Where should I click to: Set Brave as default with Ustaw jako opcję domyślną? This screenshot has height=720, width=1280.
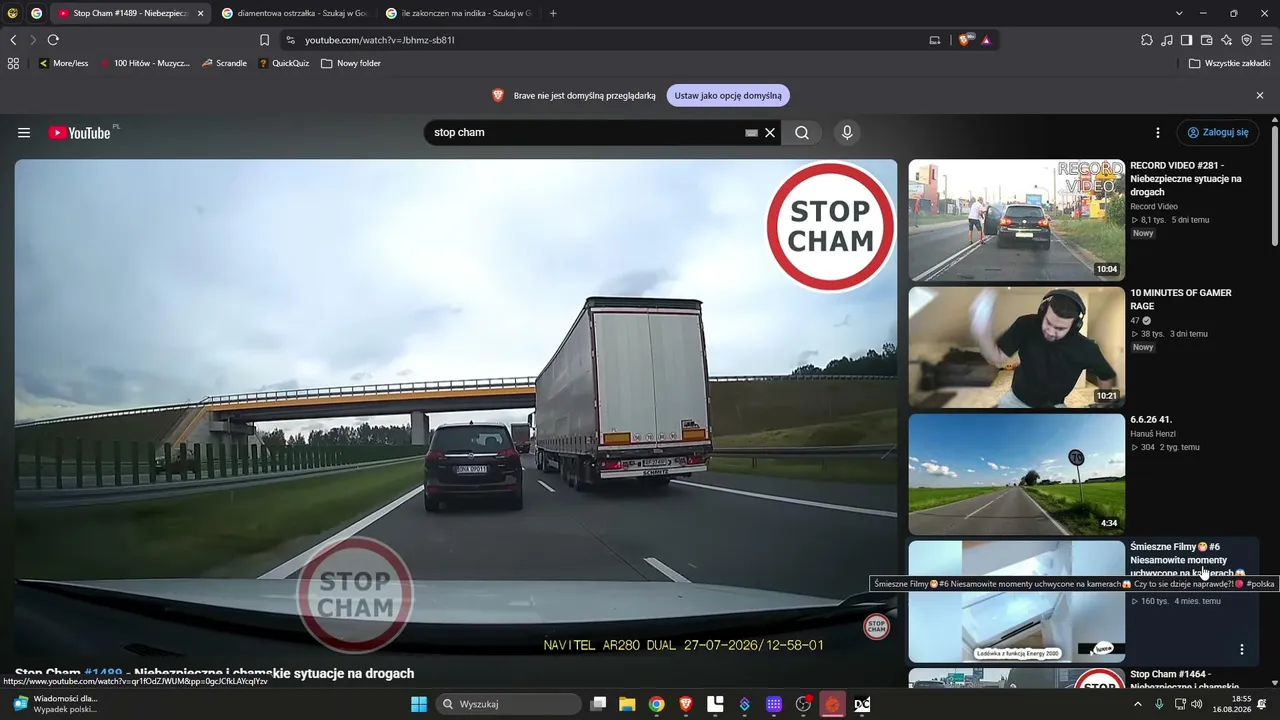coord(728,96)
